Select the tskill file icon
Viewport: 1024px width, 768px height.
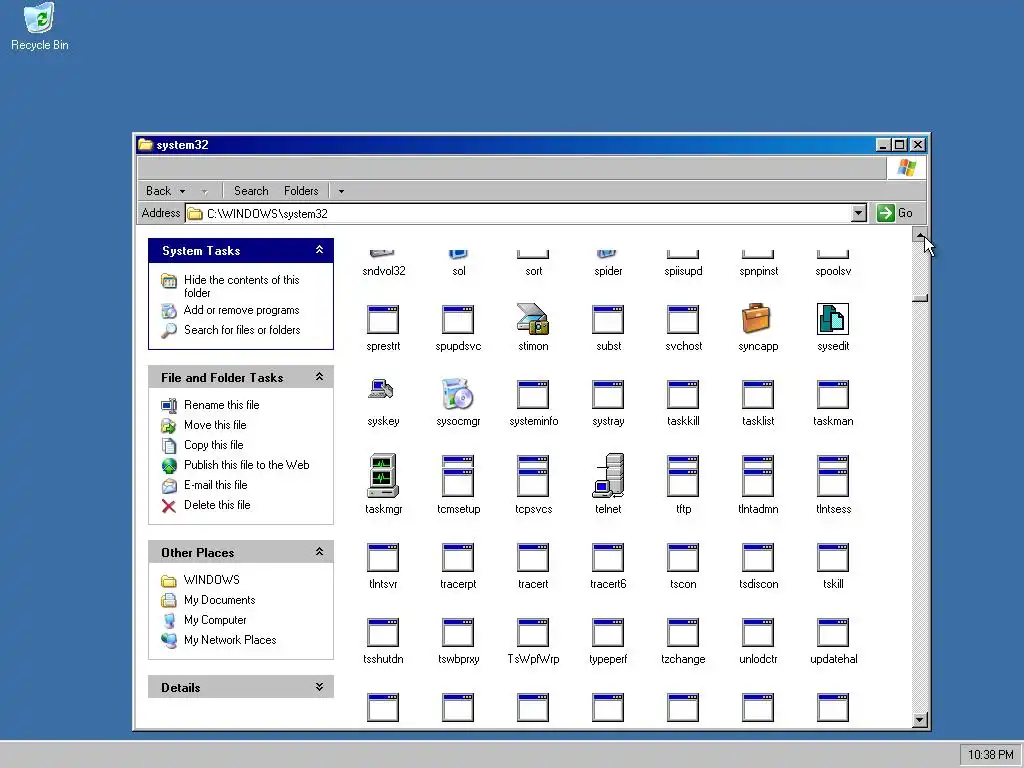pyautogui.click(x=833, y=558)
